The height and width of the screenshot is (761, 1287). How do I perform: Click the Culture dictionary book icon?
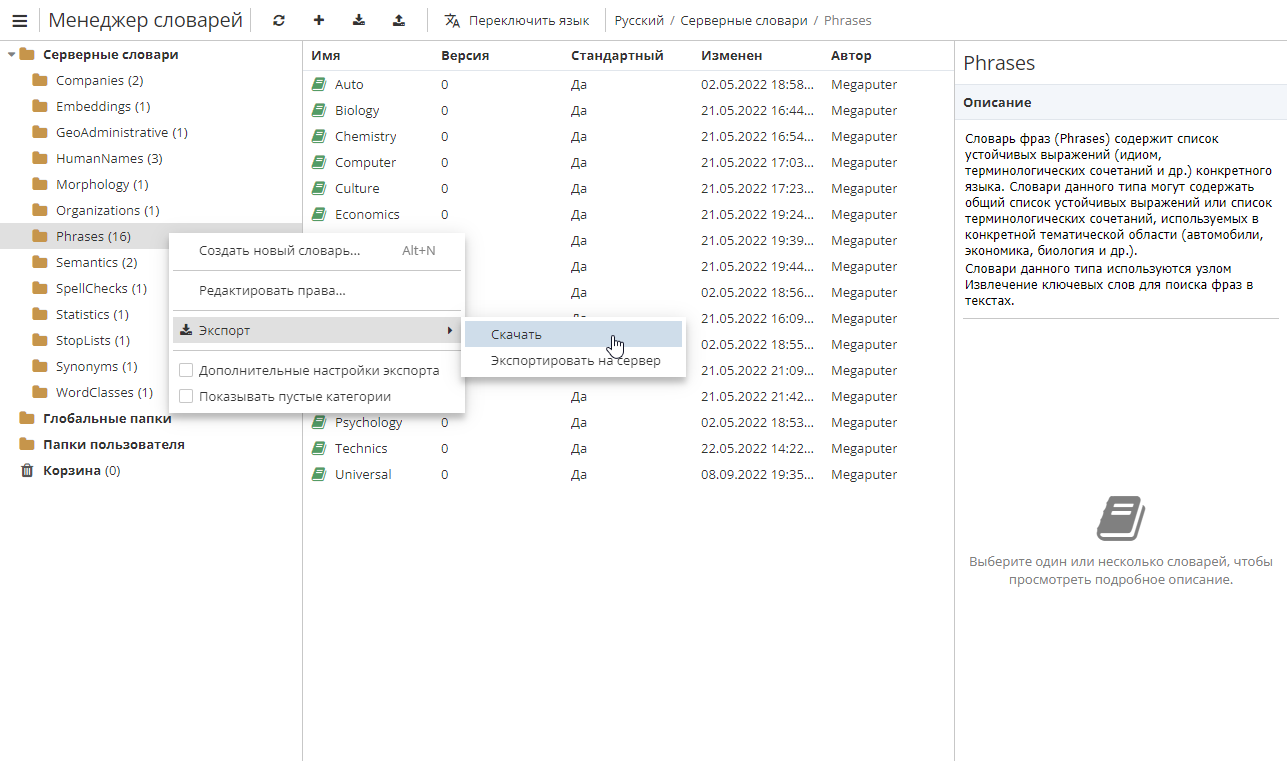pyautogui.click(x=319, y=189)
